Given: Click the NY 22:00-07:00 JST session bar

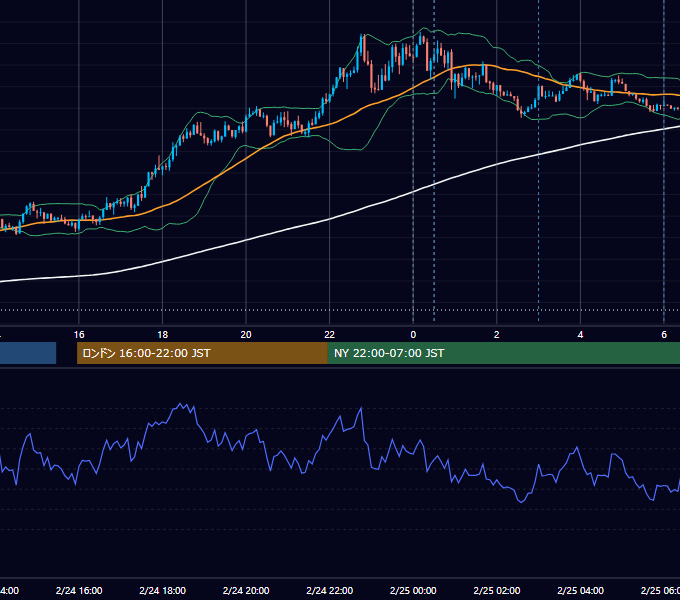Looking at the screenshot, I should [503, 353].
